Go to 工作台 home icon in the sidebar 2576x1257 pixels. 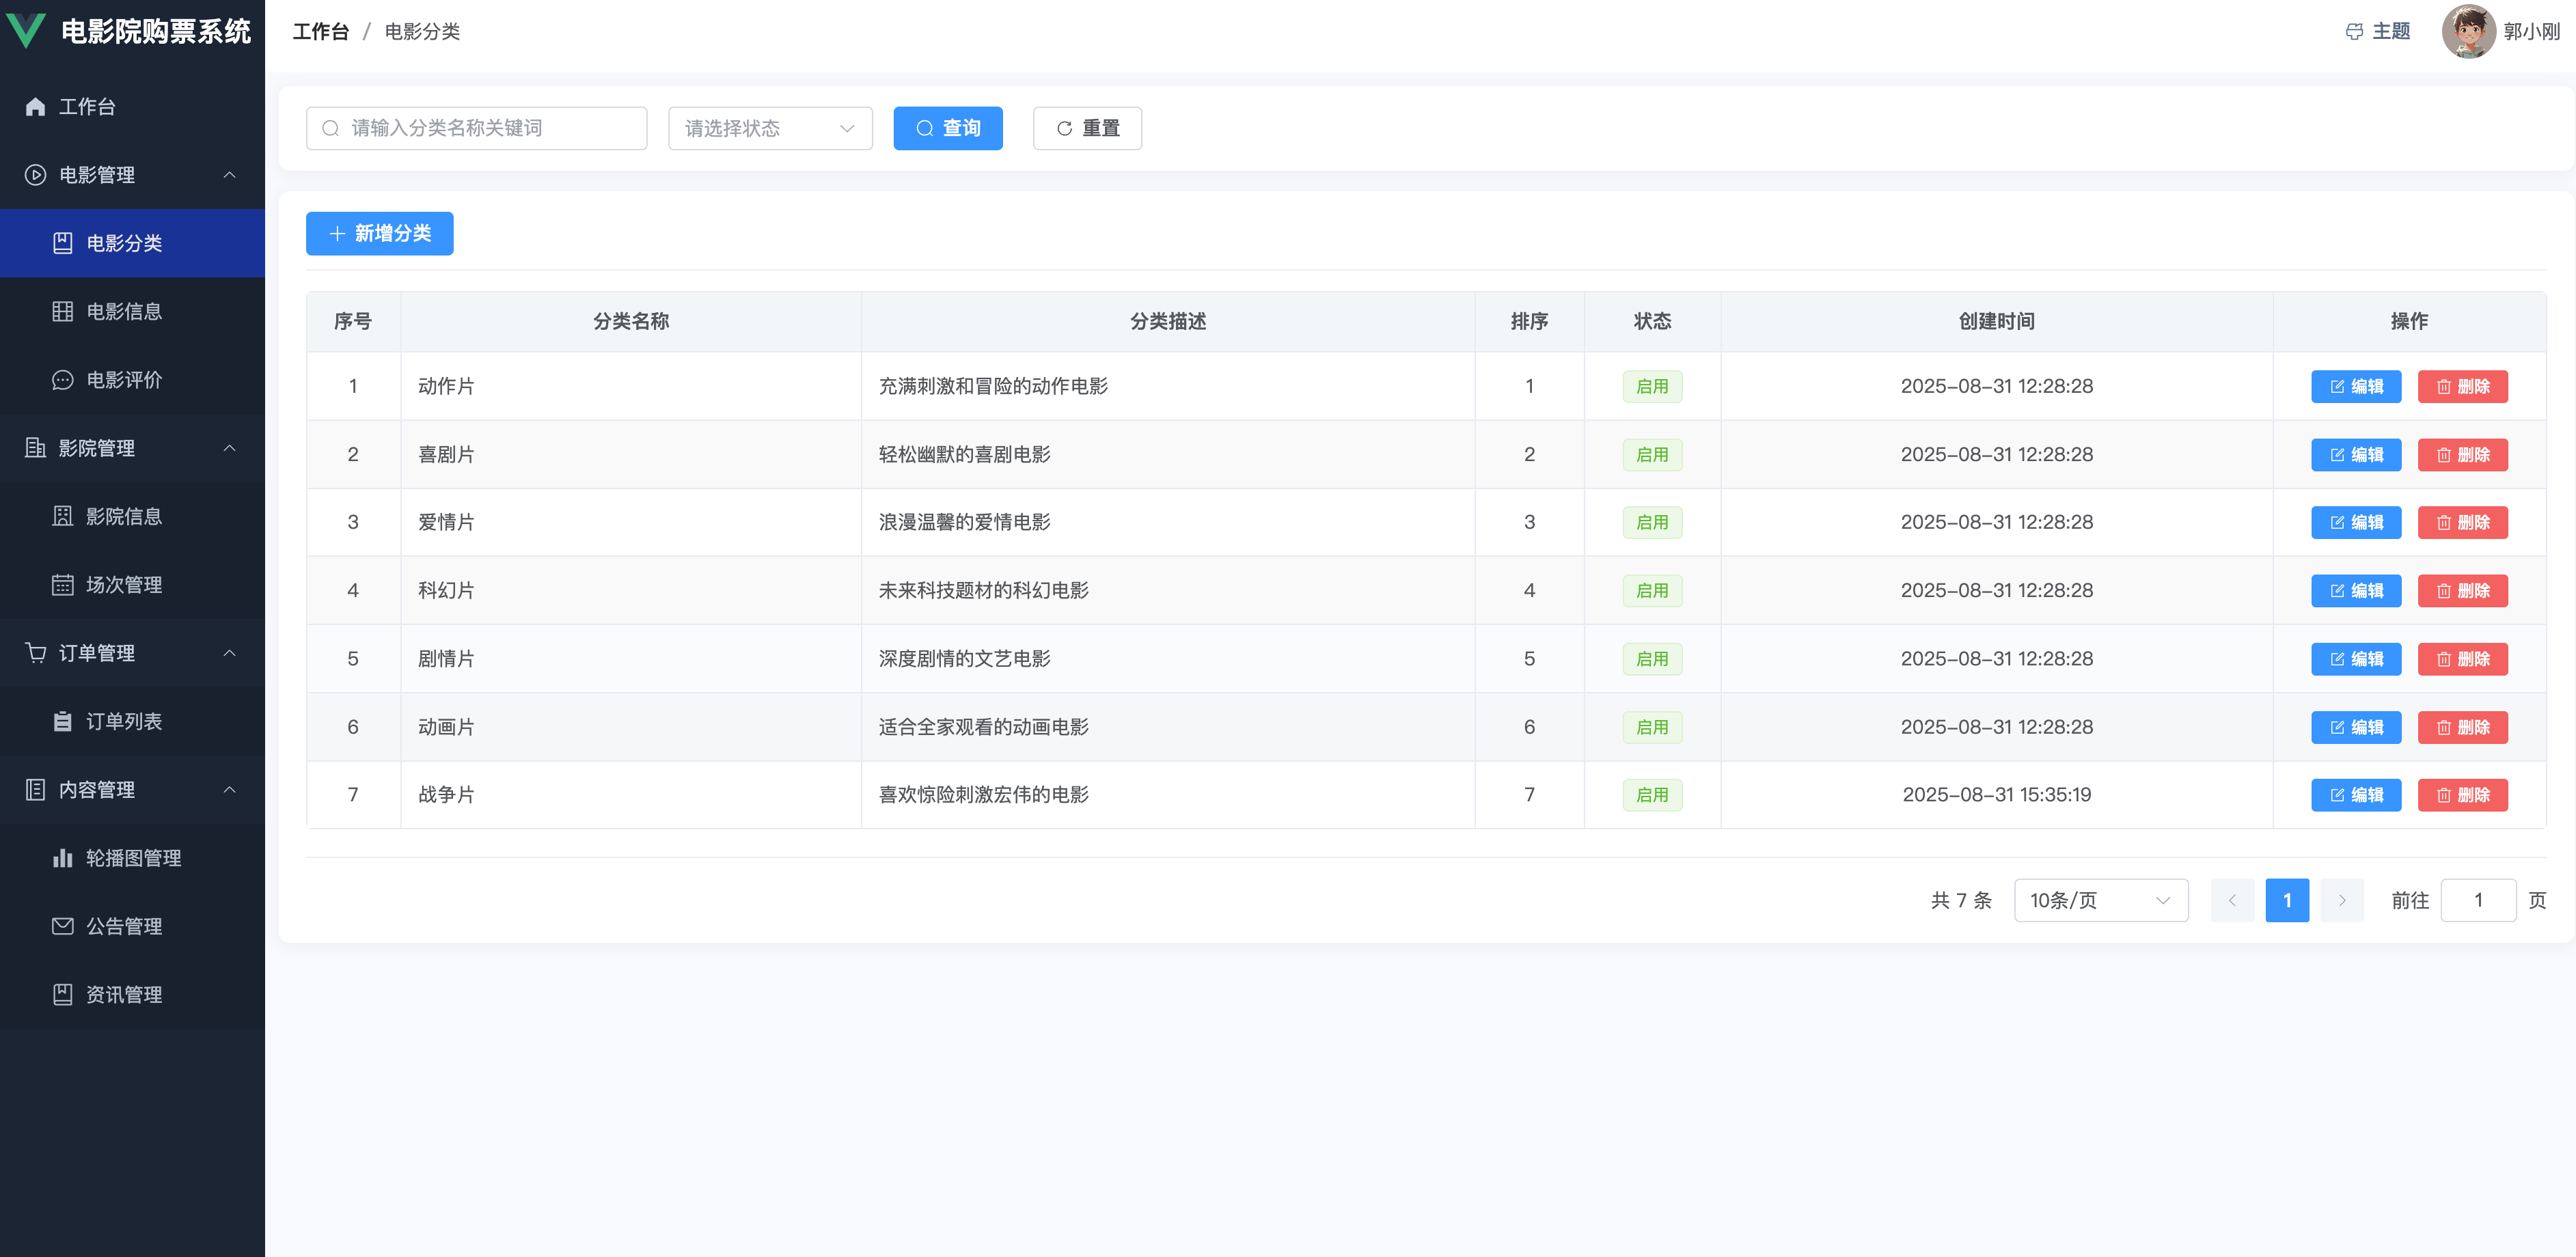(36, 107)
